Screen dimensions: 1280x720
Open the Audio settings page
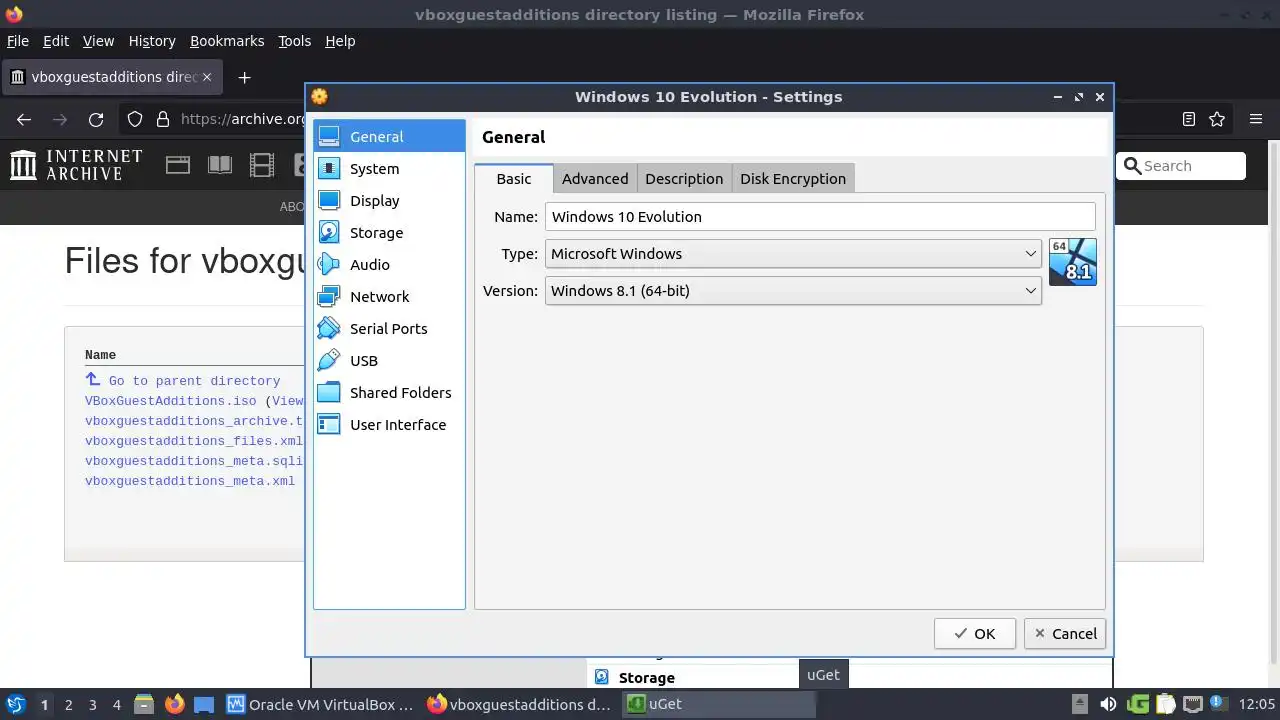(389, 265)
